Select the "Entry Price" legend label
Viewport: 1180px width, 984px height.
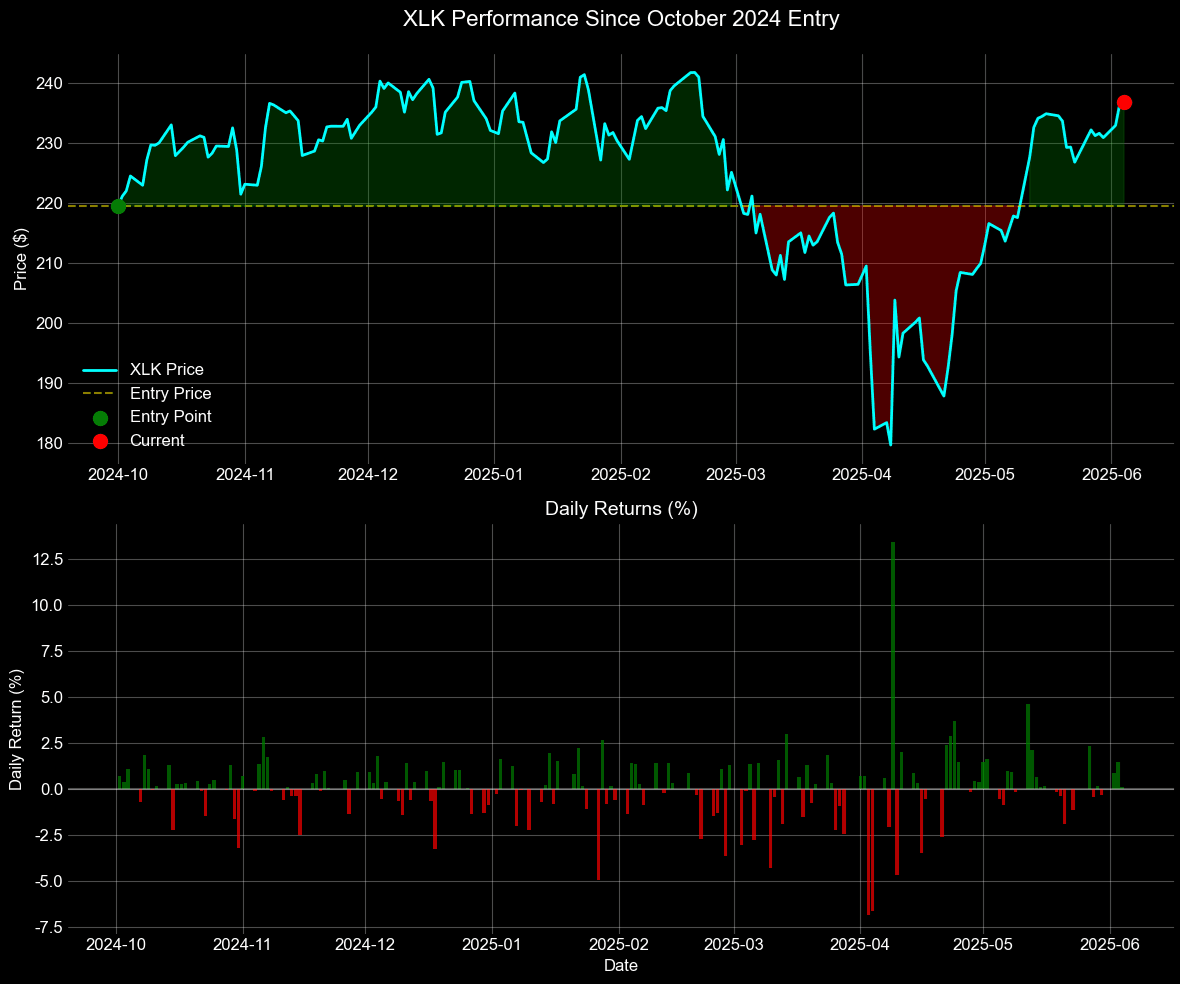(x=171, y=393)
